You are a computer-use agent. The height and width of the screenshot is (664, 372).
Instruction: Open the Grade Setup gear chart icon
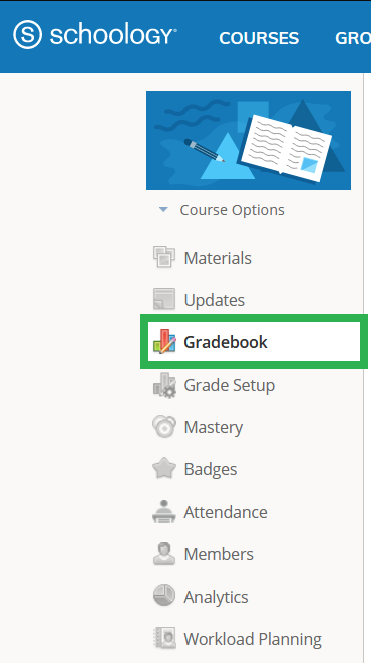(164, 385)
